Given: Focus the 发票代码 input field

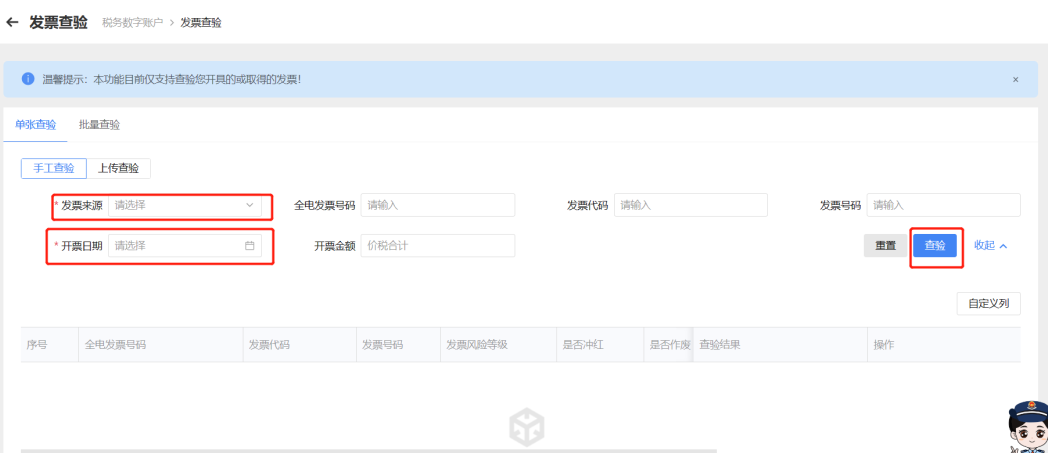Looking at the screenshot, I should (690, 205).
